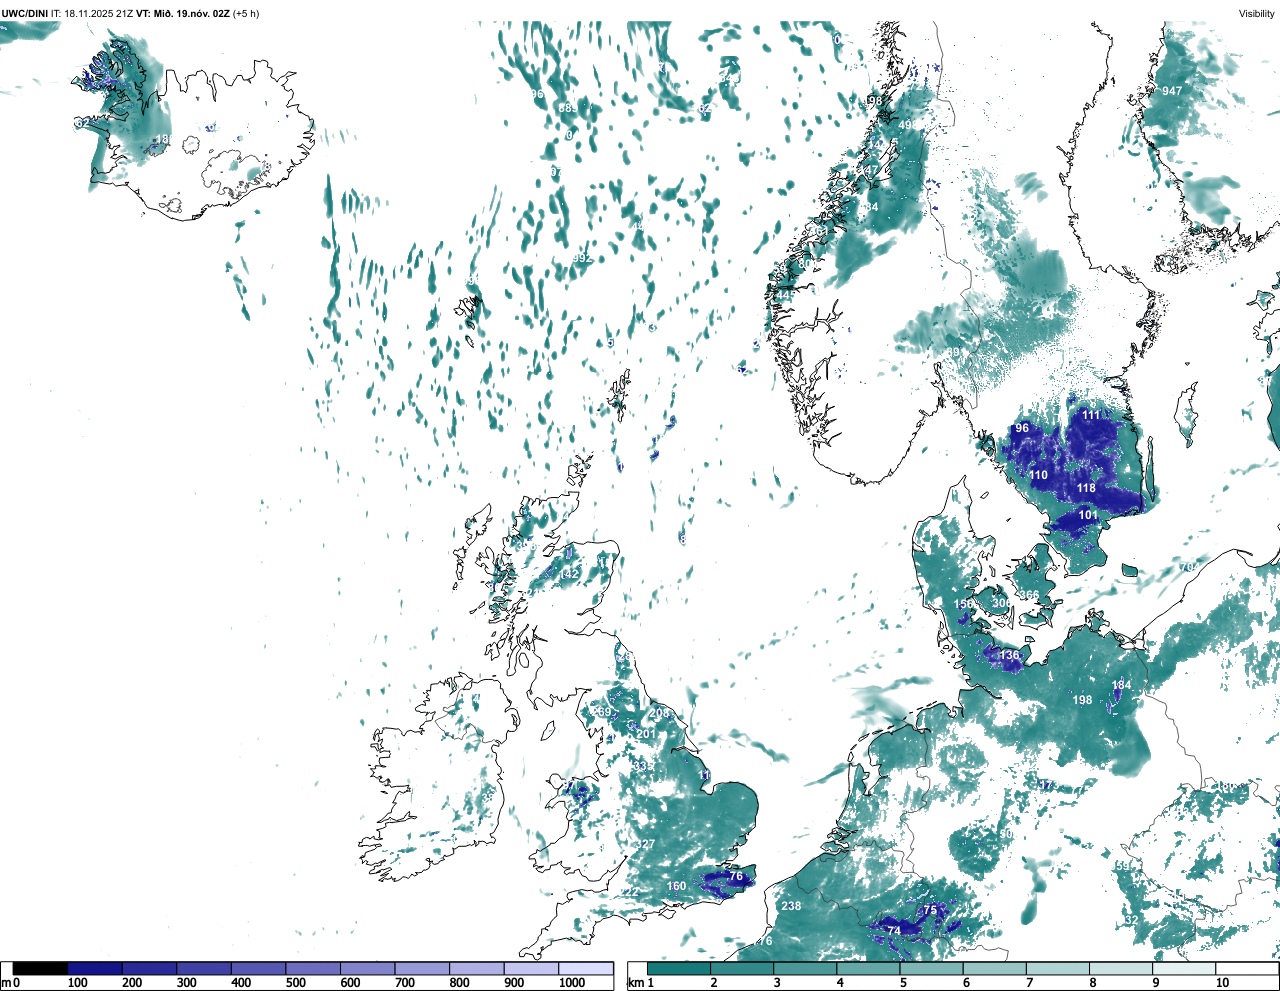Viewport: 1280px width, 991px height.
Task: Click the '306' value over Denmark
Action: (1001, 604)
